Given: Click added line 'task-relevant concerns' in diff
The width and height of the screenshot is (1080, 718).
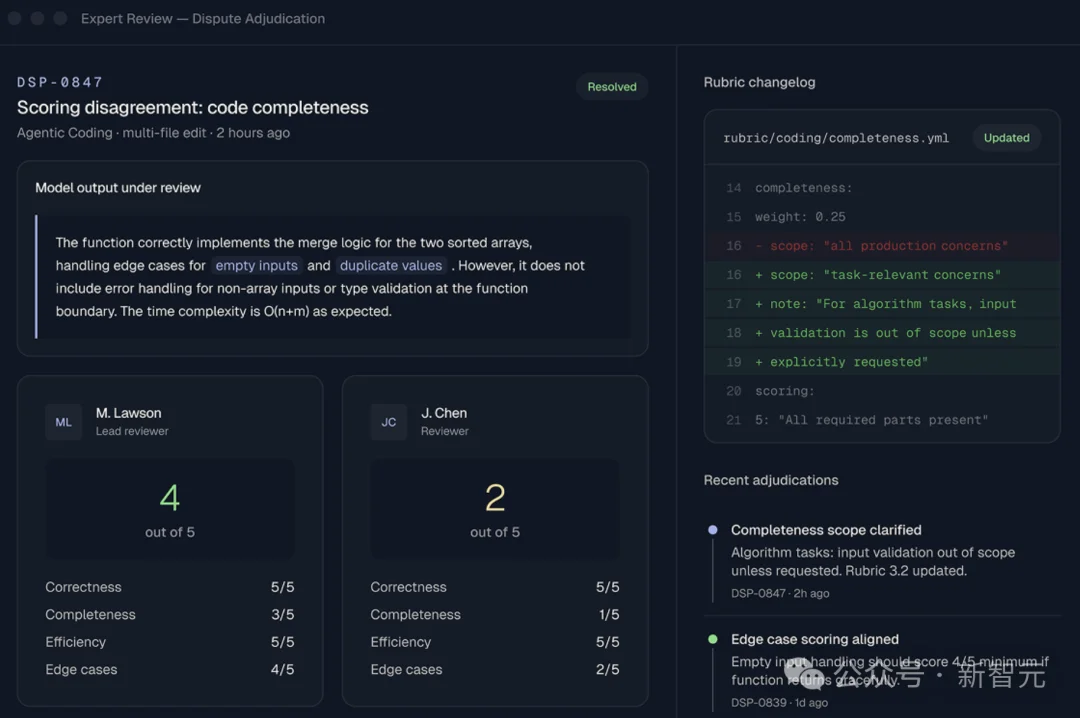Looking at the screenshot, I should [882, 275].
